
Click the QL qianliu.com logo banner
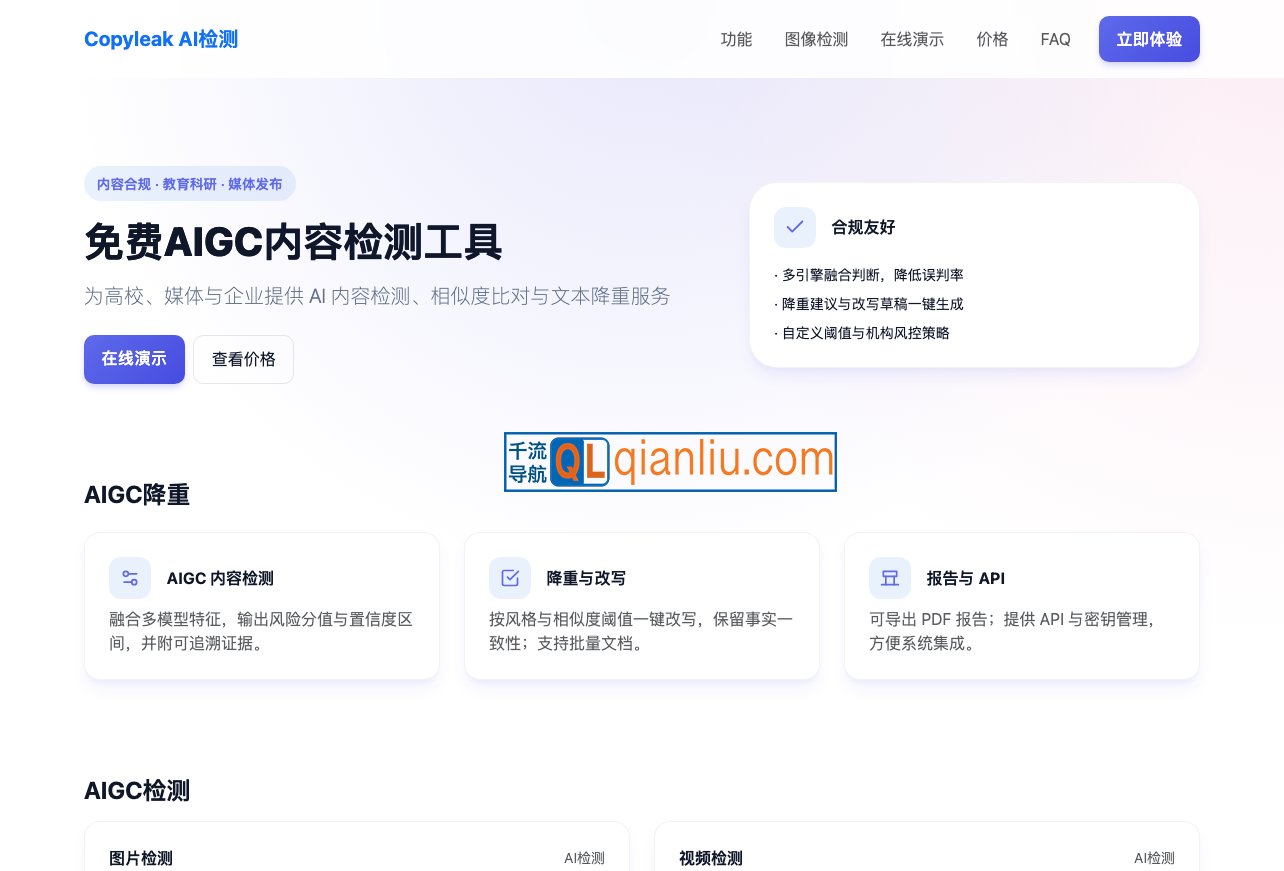pyautogui.click(x=670, y=462)
